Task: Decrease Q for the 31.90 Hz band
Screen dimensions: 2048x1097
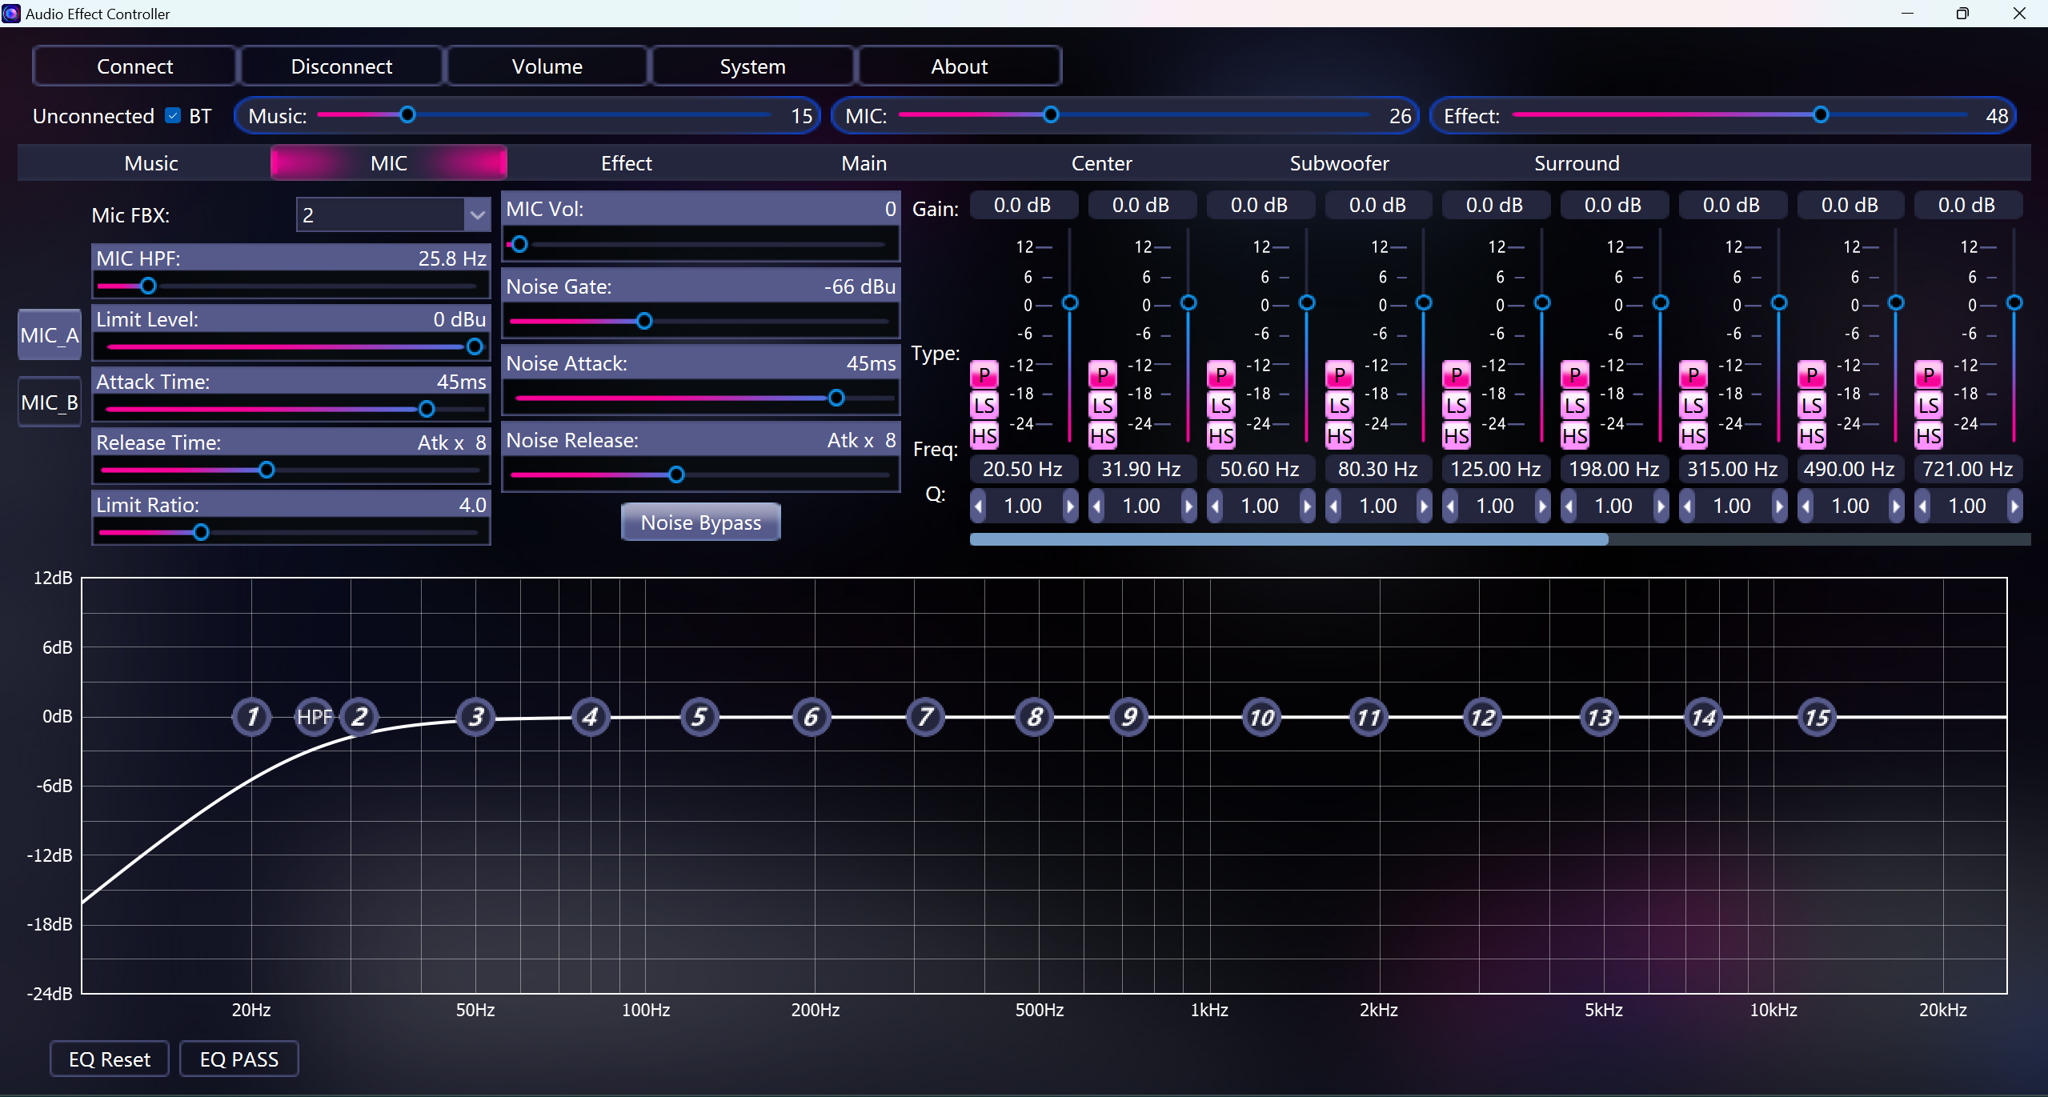Action: point(1097,507)
